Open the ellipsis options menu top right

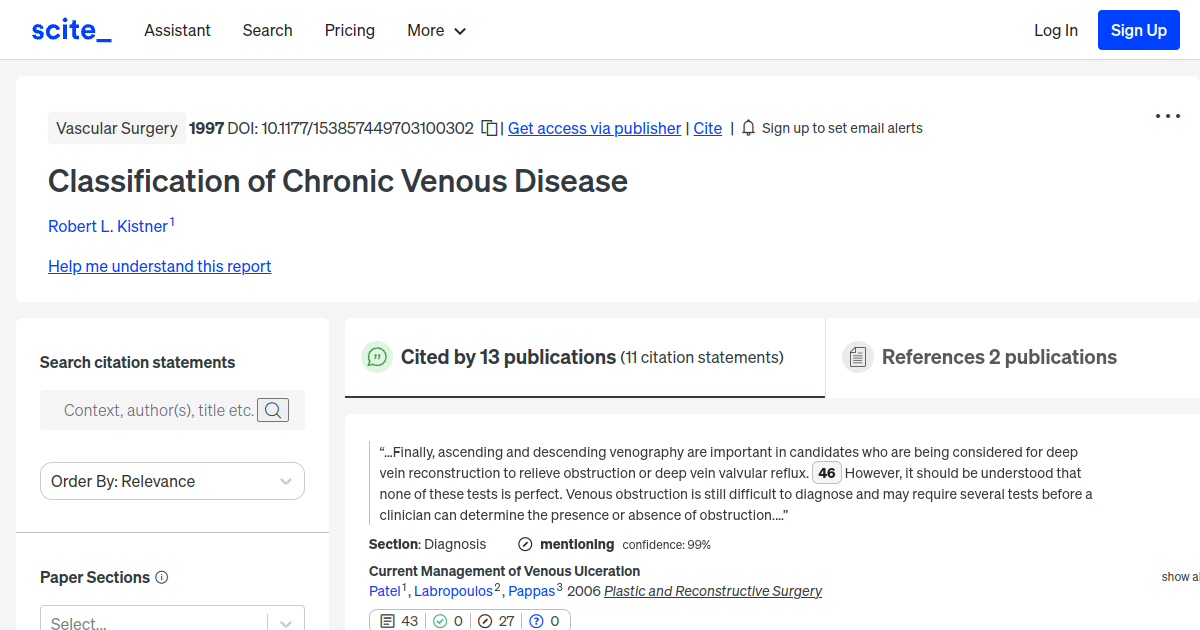[x=1167, y=116]
